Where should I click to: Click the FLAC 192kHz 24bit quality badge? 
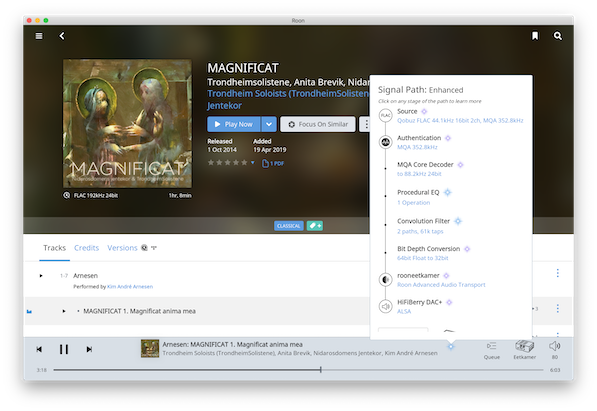click(x=91, y=195)
